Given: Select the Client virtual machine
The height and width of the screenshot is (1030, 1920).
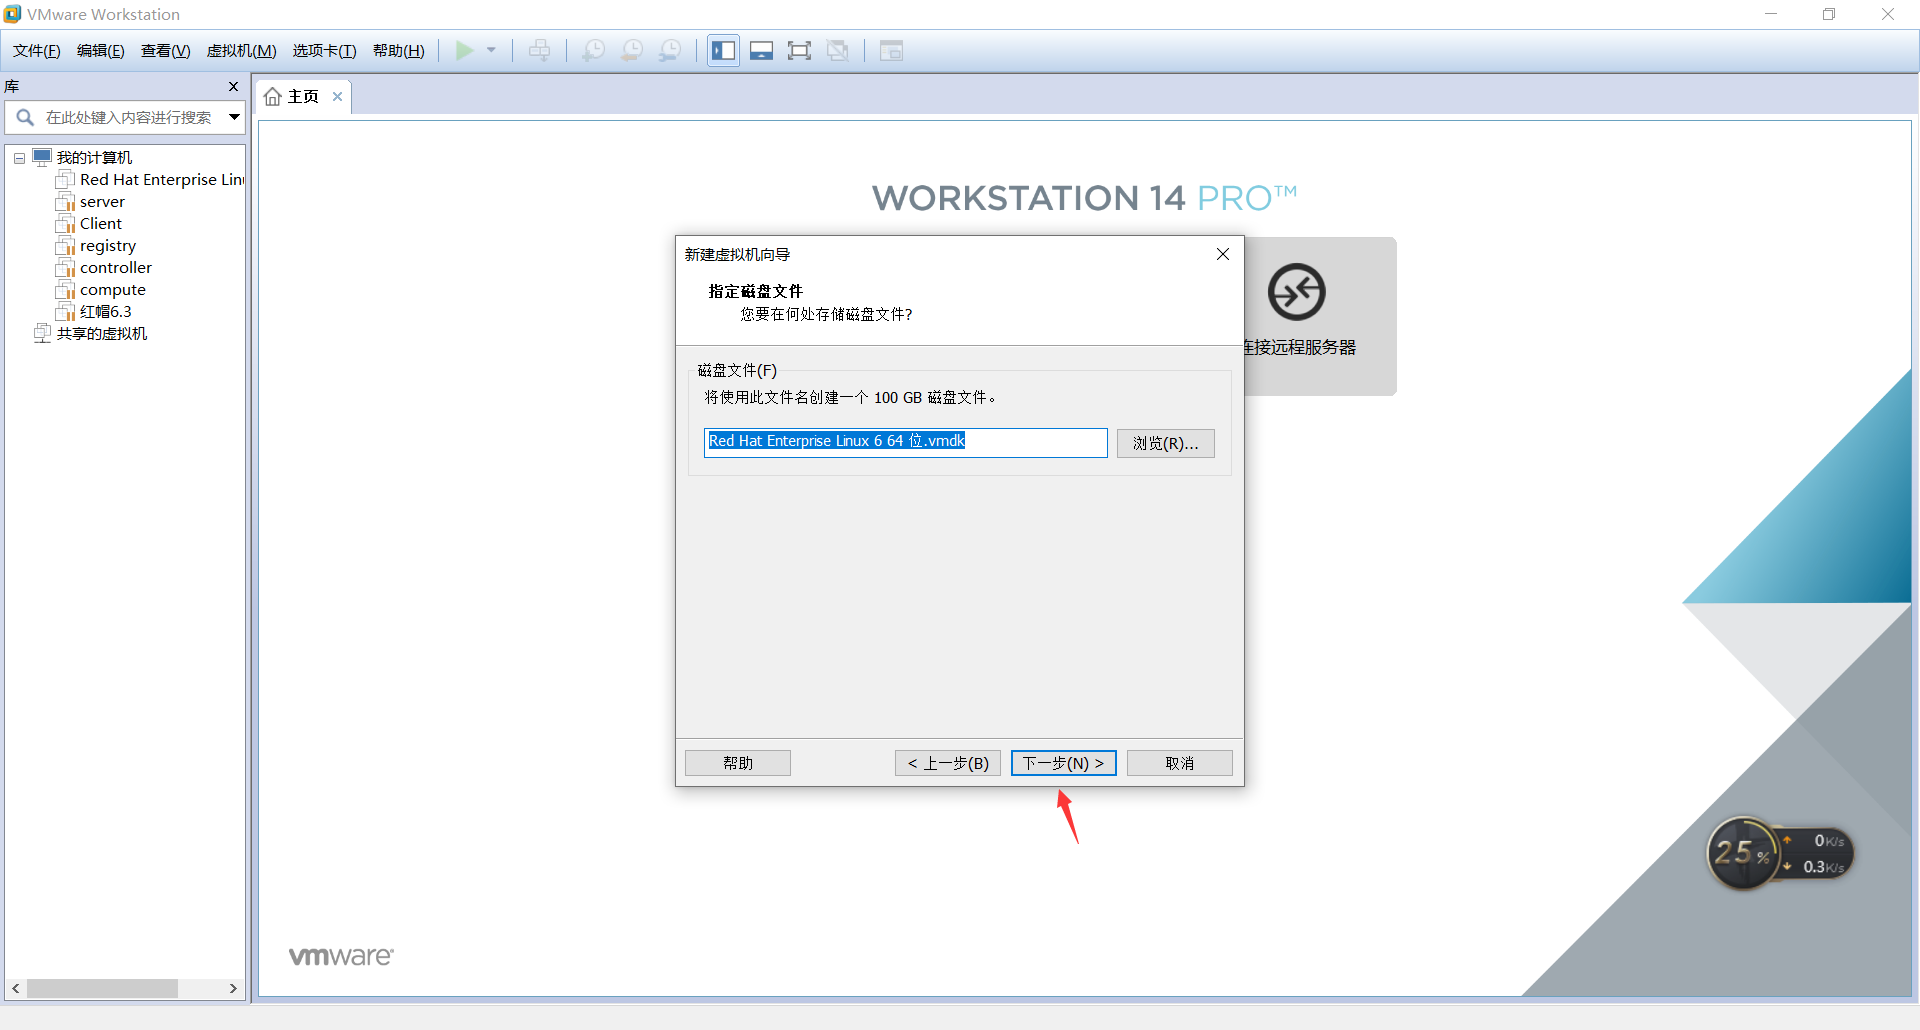Looking at the screenshot, I should click(x=101, y=224).
